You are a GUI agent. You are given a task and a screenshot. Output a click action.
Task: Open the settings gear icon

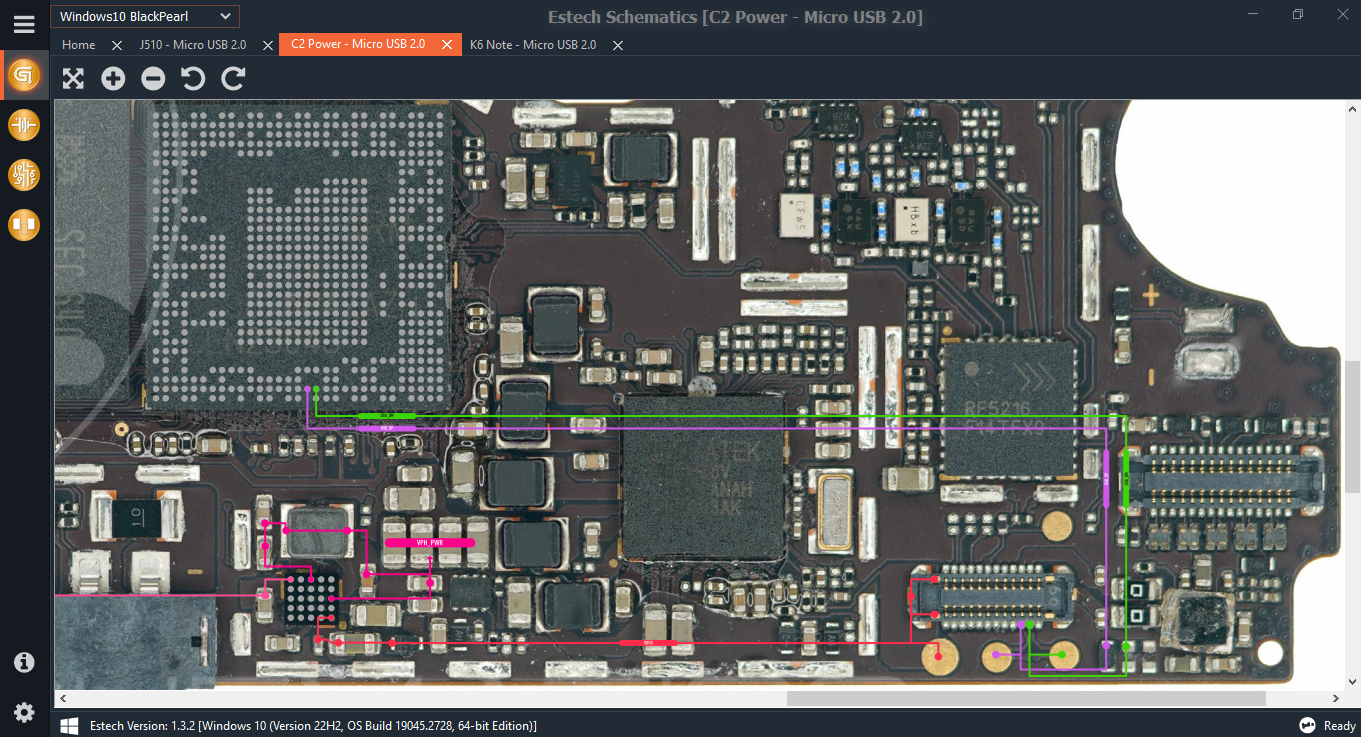[24, 713]
